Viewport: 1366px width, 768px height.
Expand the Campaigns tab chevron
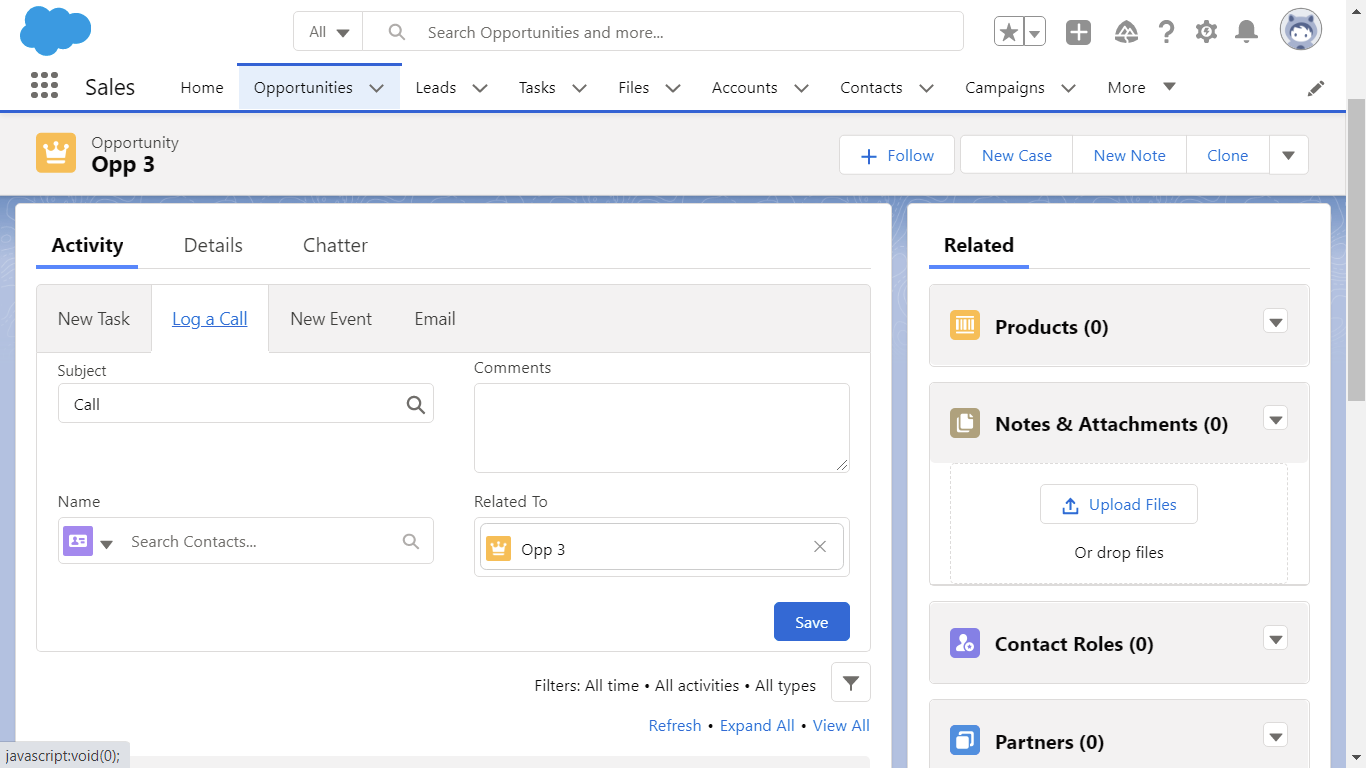coord(1068,88)
